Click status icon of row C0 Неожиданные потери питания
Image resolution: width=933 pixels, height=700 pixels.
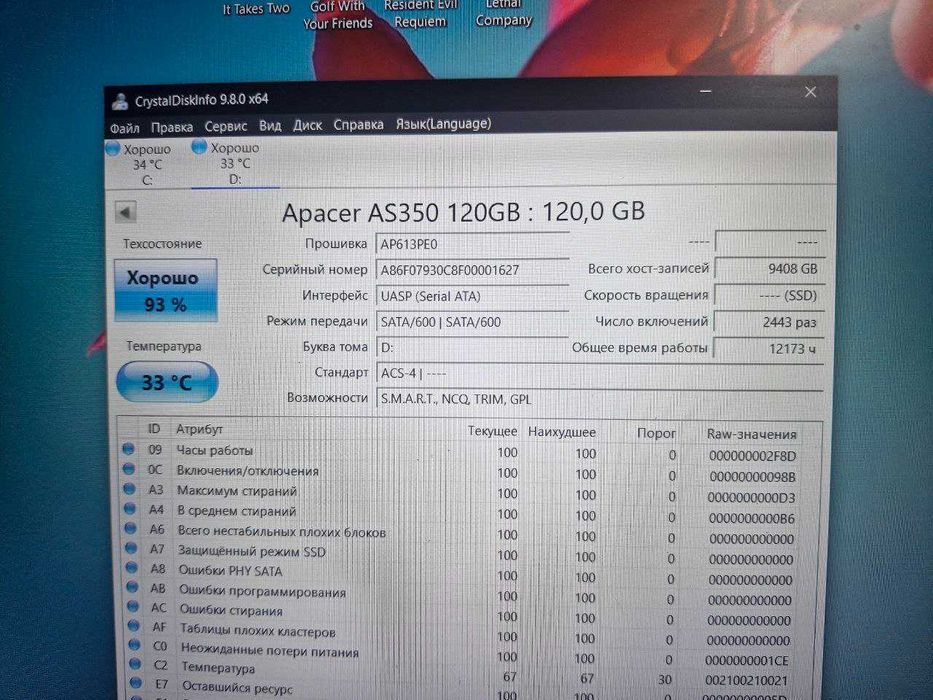point(134,645)
